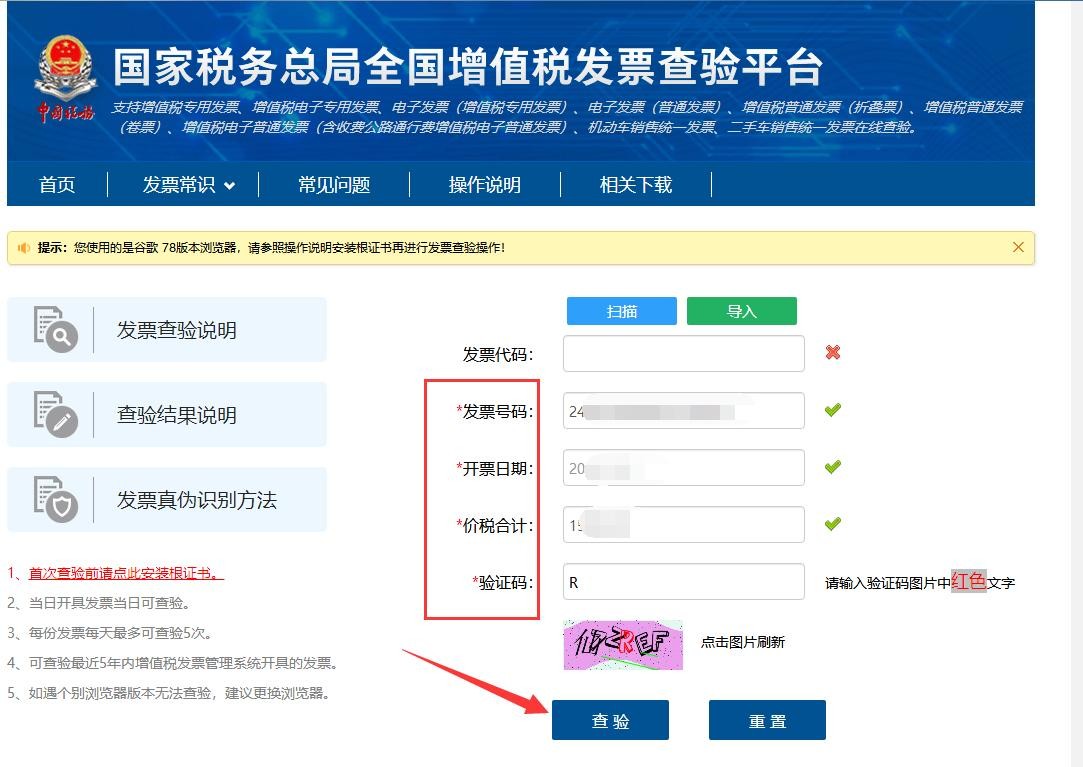This screenshot has height=767, width=1083.
Task: Expand the 发票常识 dropdown menu
Action: (x=188, y=185)
